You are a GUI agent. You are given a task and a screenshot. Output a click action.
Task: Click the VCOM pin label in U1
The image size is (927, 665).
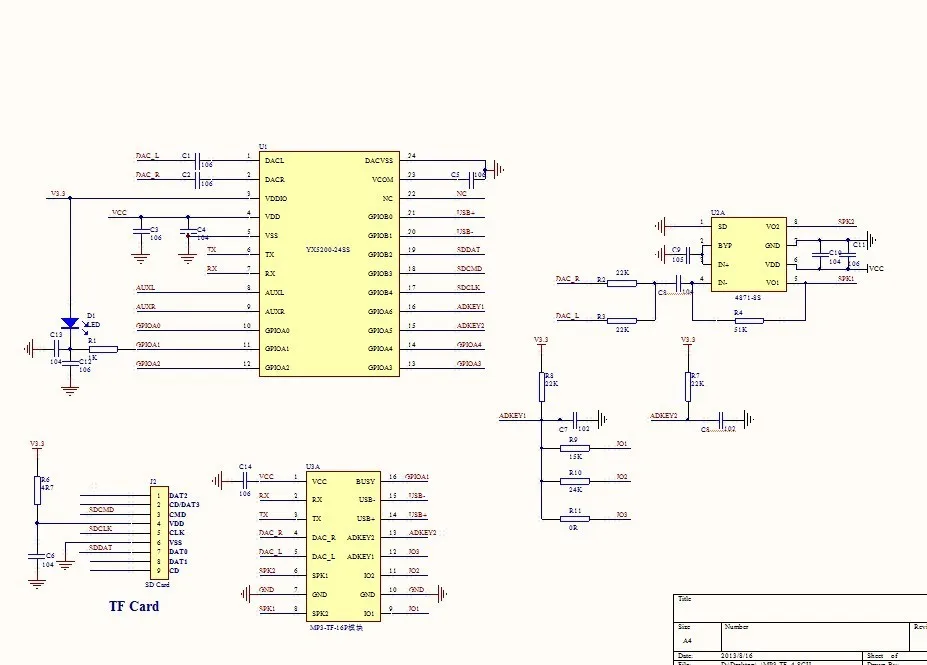pos(383,180)
